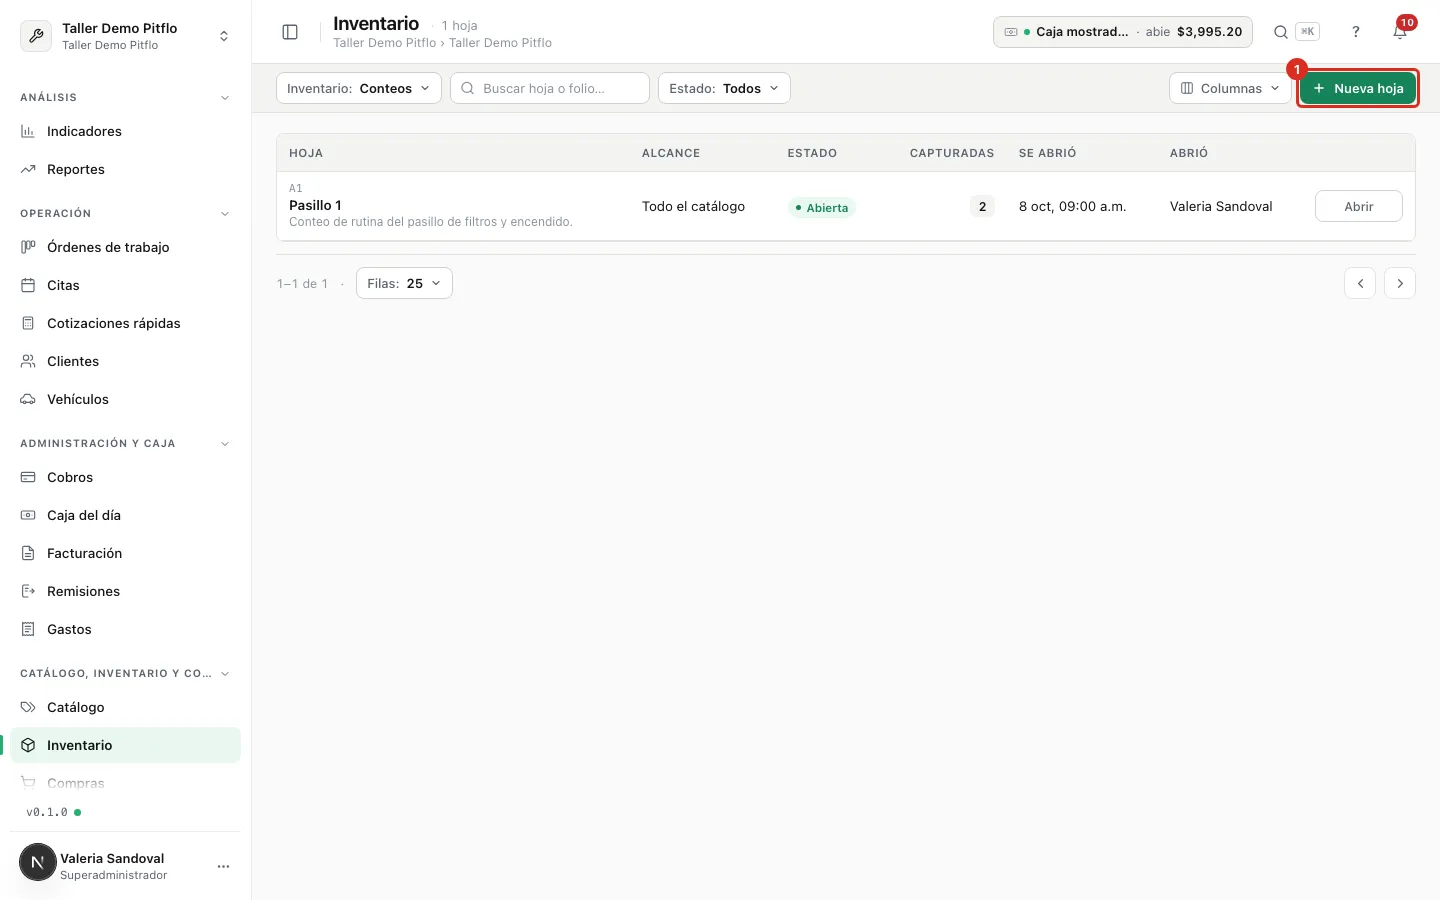
Task: Click the Gastos receipt icon
Action: point(28,629)
